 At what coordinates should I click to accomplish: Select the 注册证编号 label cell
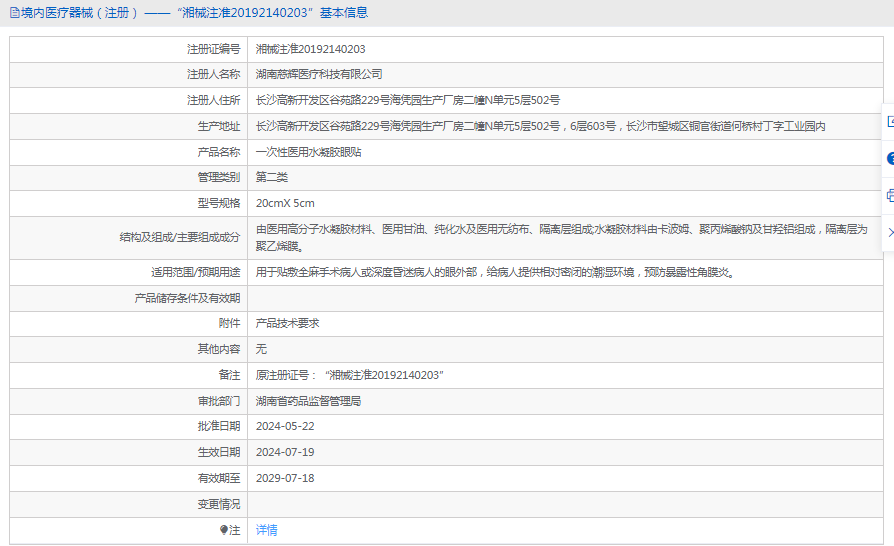point(128,50)
